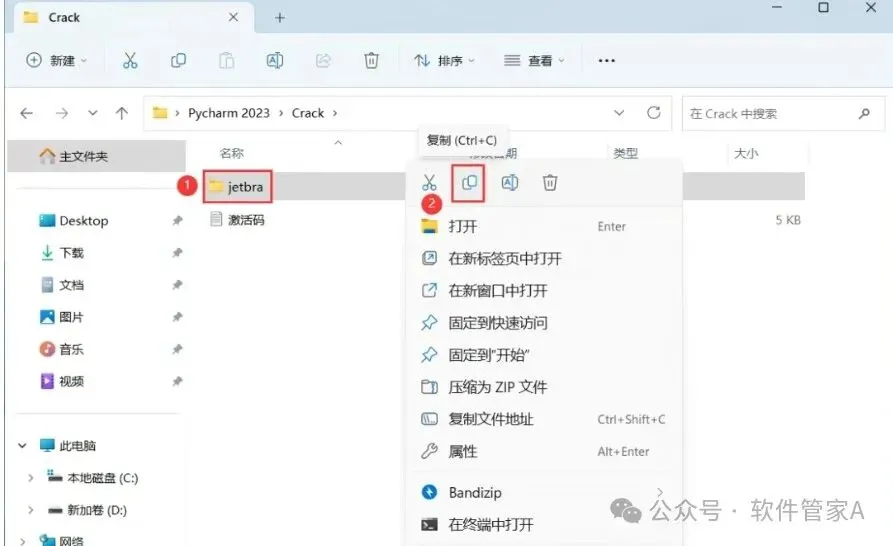Sort by the 类型 column header
Screen dimensions: 893x546
tap(625, 153)
